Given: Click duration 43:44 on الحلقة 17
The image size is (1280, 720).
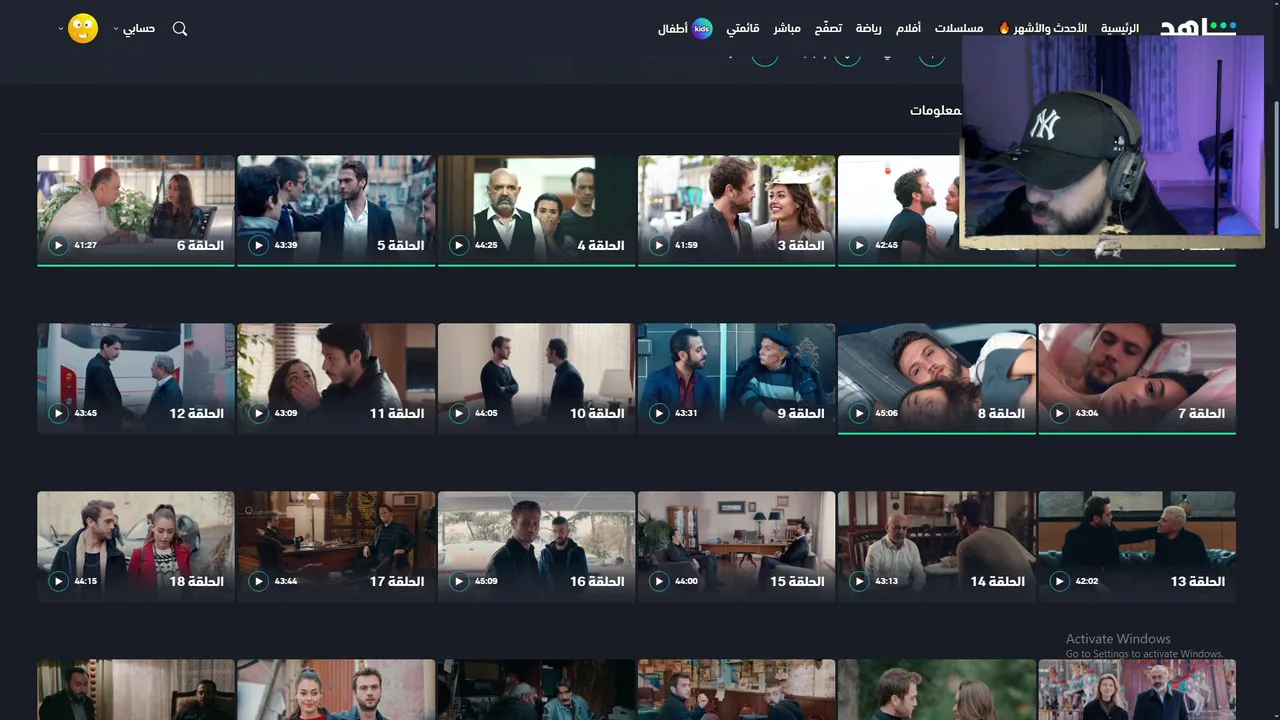Looking at the screenshot, I should coord(286,581).
